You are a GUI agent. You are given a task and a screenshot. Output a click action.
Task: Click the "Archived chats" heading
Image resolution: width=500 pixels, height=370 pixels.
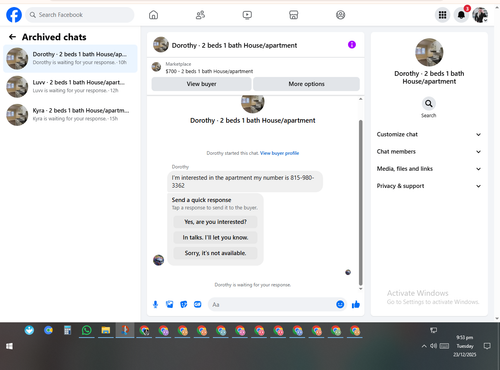click(x=54, y=37)
